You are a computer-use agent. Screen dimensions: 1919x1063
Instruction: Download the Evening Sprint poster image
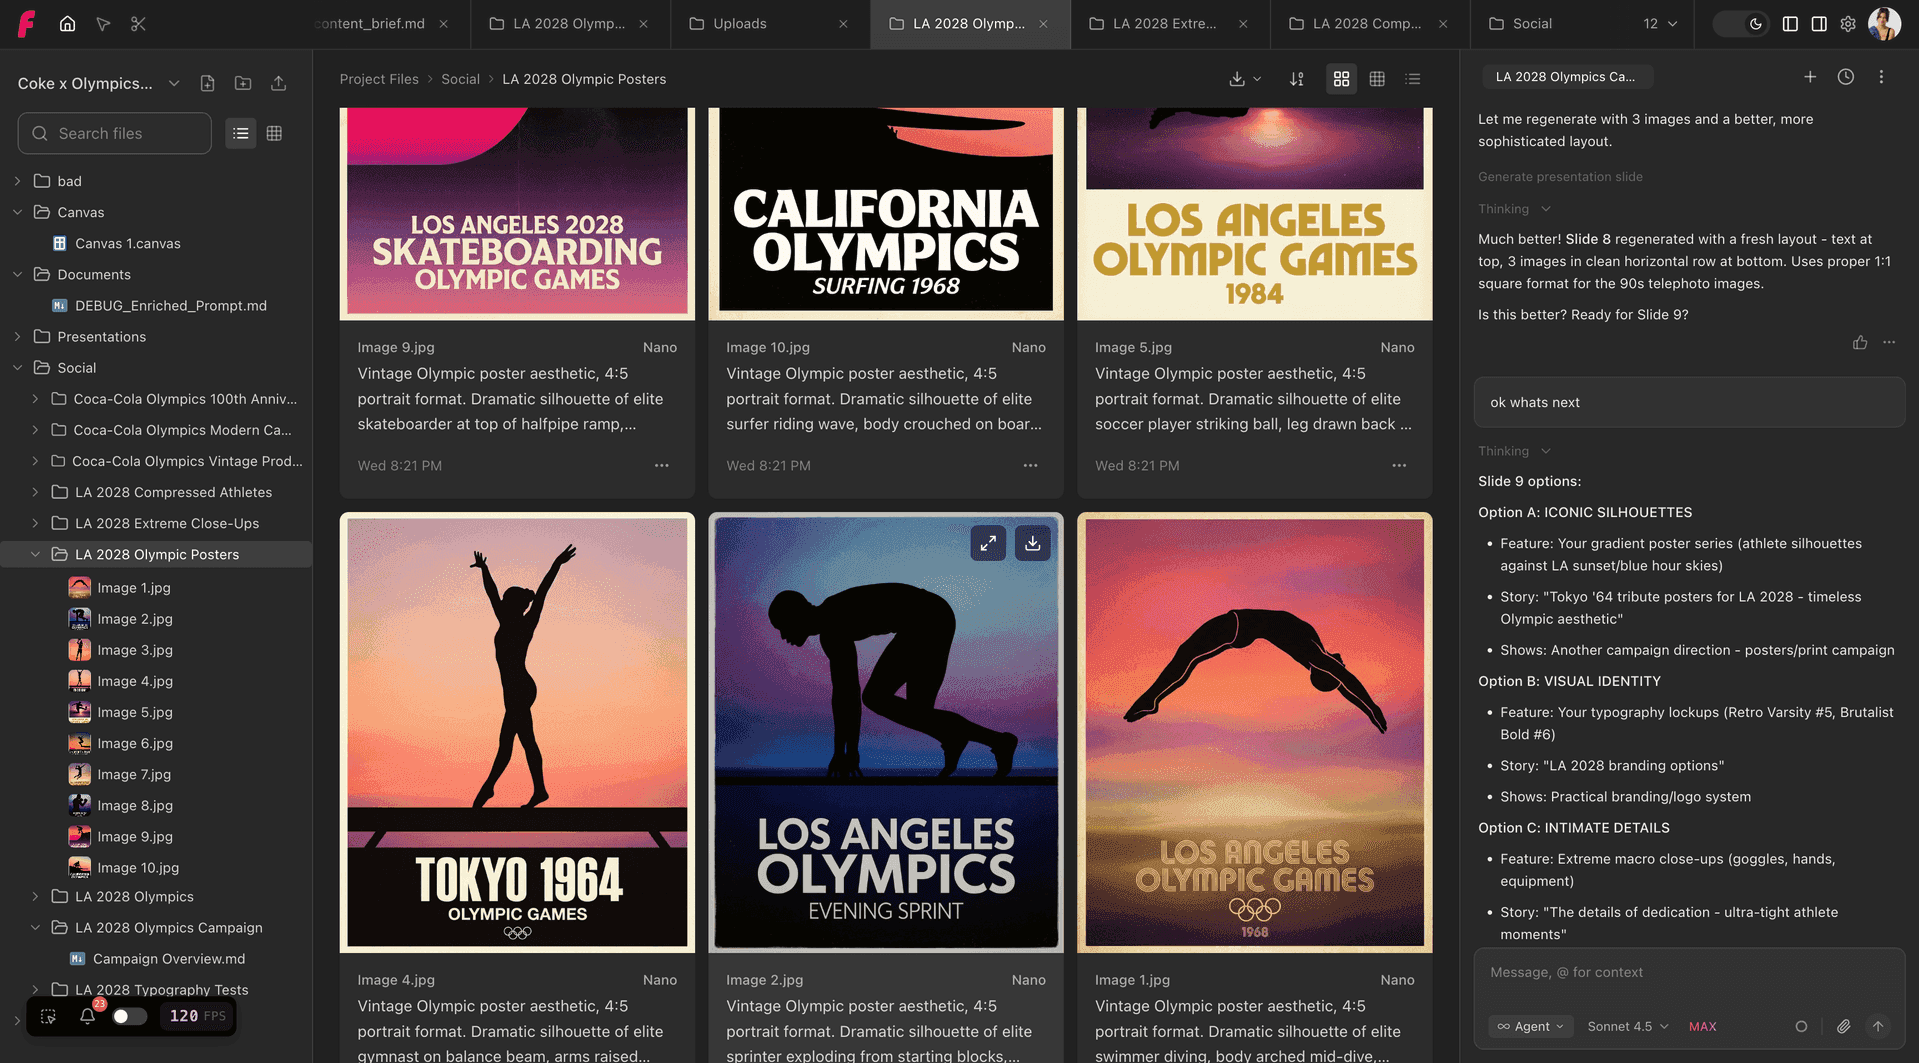point(1032,543)
